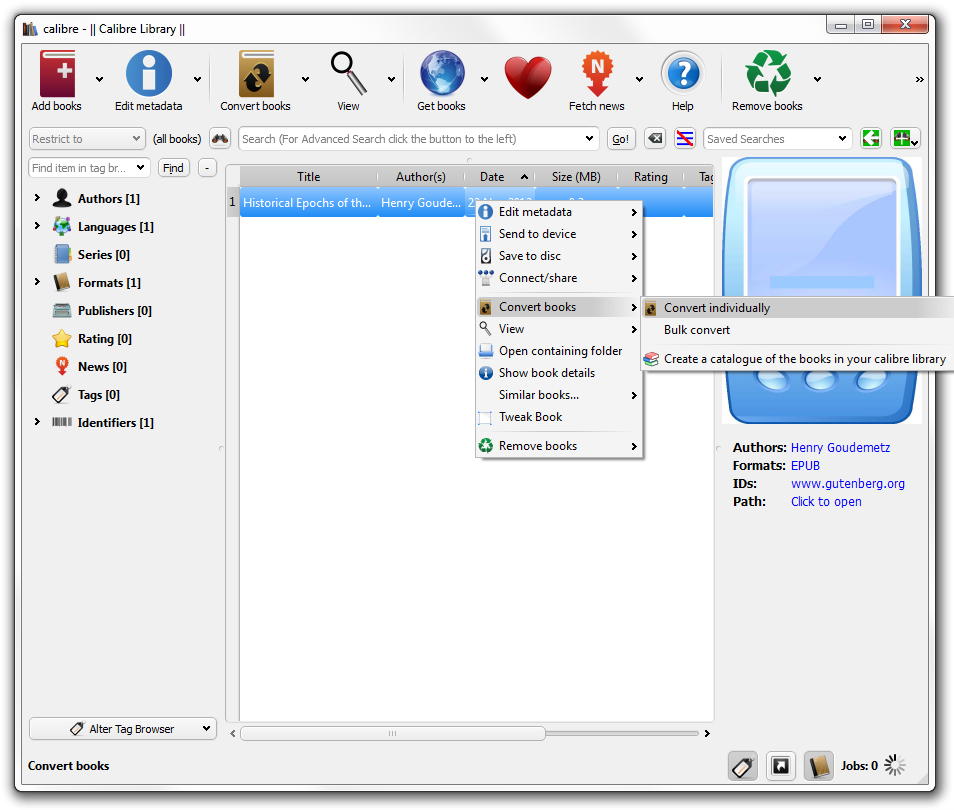The width and height of the screenshot is (954, 810).
Task: Expand the Formats tree node
Action: [x=37, y=282]
